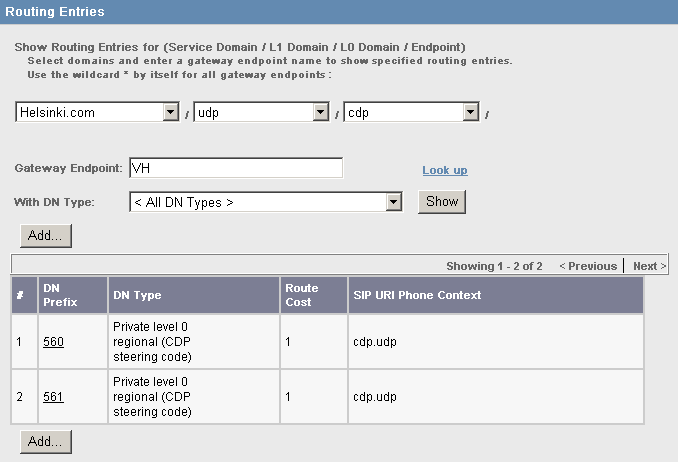Select the DN Type cell in row 2
This screenshot has width=678, height=462.
pyautogui.click(x=194, y=397)
